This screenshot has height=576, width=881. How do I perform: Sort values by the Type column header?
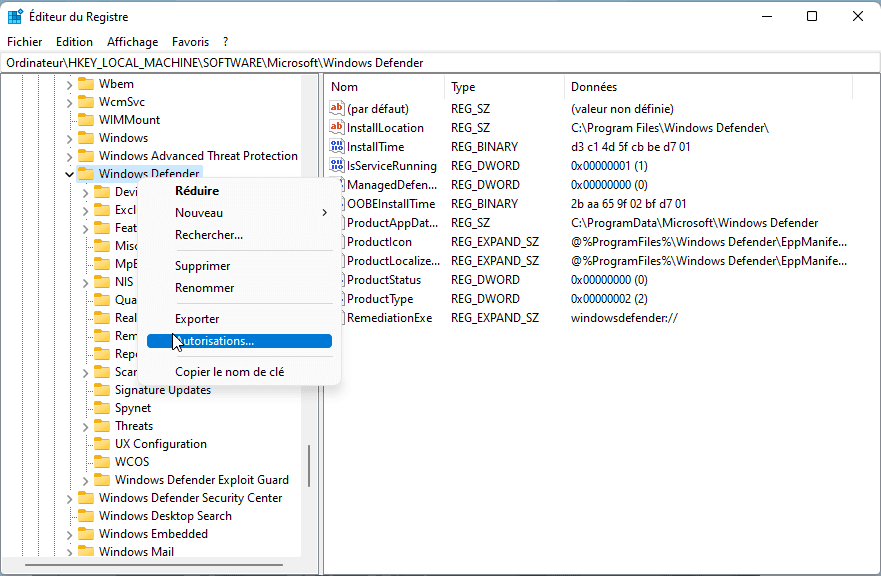463,87
